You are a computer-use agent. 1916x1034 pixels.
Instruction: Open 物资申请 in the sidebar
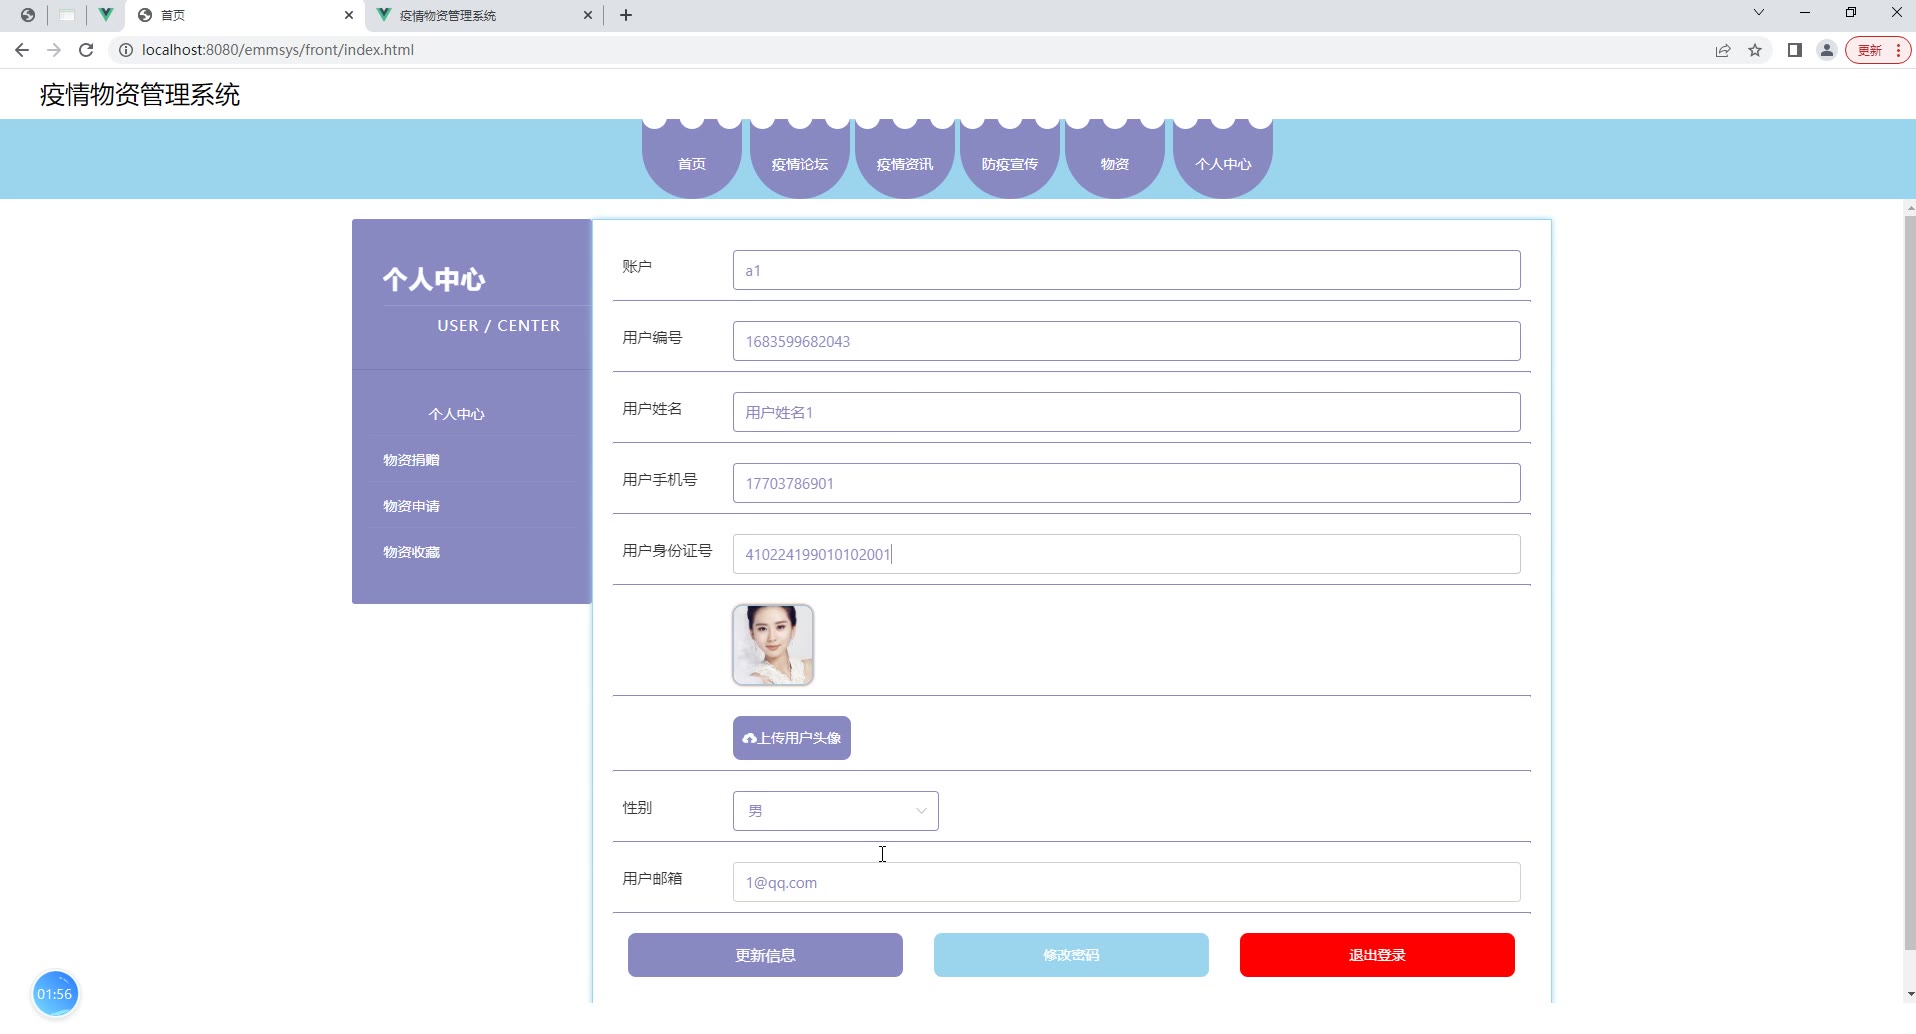pyautogui.click(x=412, y=506)
